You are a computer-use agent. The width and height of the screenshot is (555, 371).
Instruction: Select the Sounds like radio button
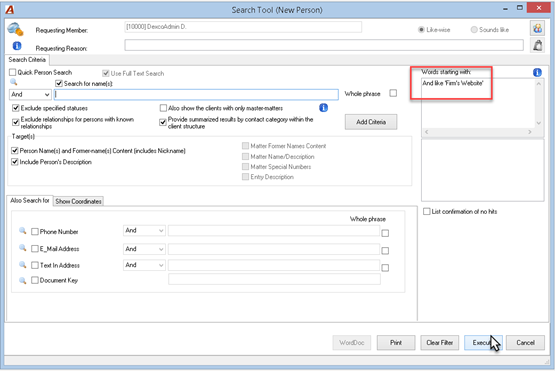click(x=474, y=30)
